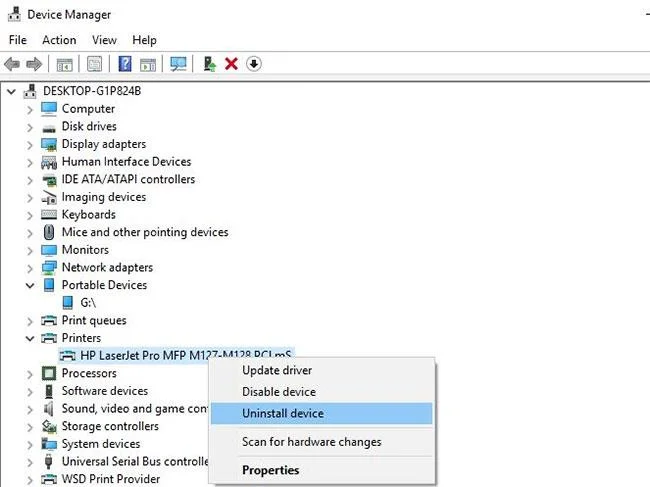Expand the Monitors category
The height and width of the screenshot is (487, 650).
point(30,250)
